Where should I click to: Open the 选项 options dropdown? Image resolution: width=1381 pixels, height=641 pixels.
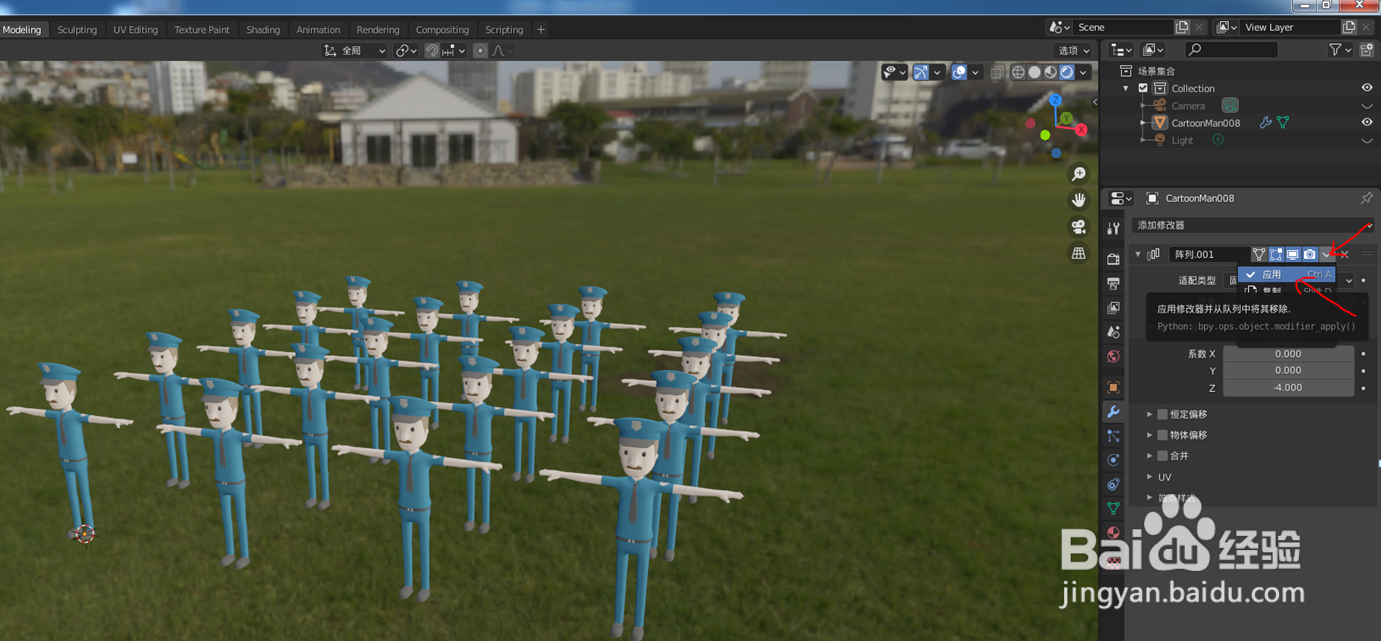[x=1074, y=50]
